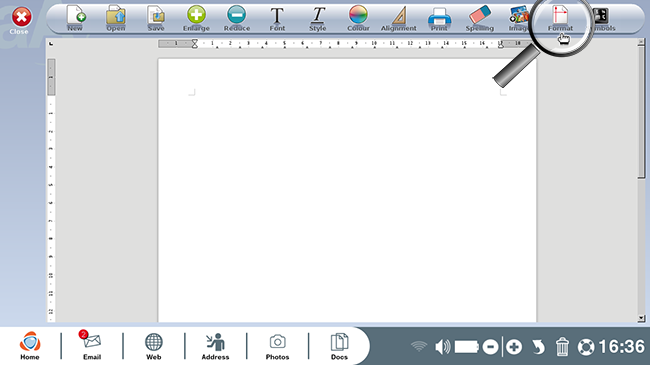Close the word processor with red X

(21, 20)
